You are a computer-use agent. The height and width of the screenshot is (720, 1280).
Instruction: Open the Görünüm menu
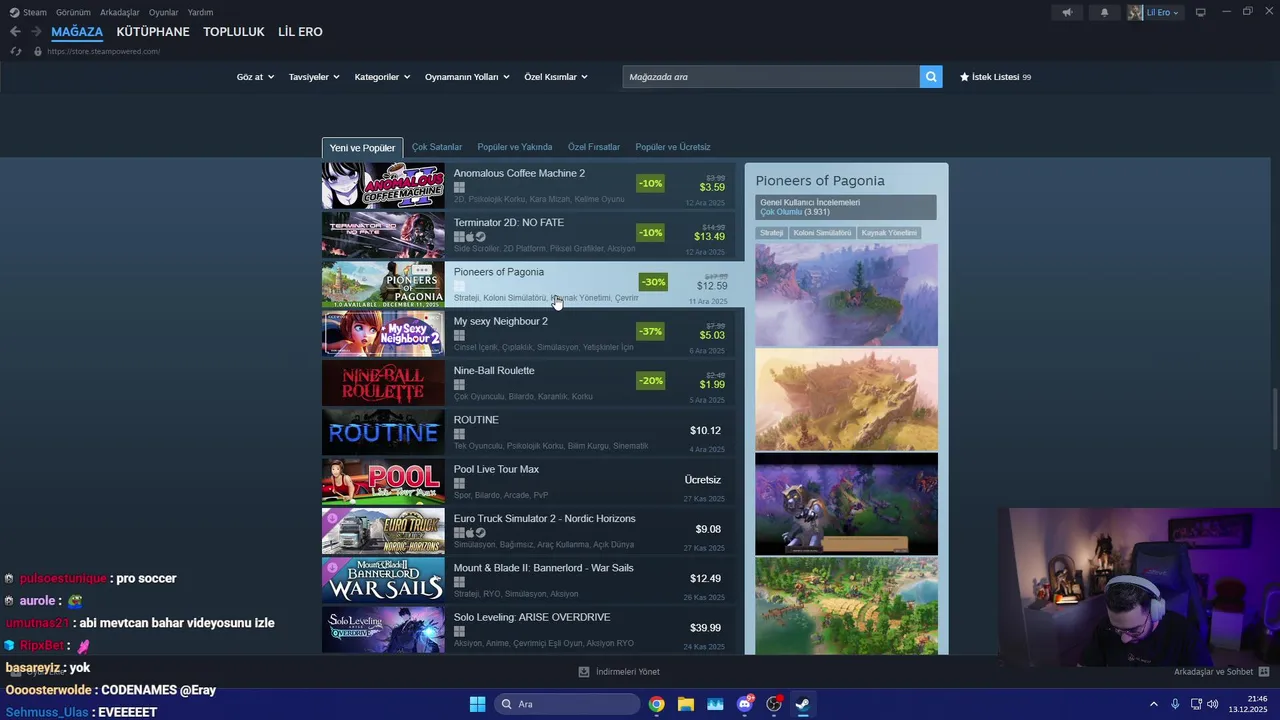(73, 12)
